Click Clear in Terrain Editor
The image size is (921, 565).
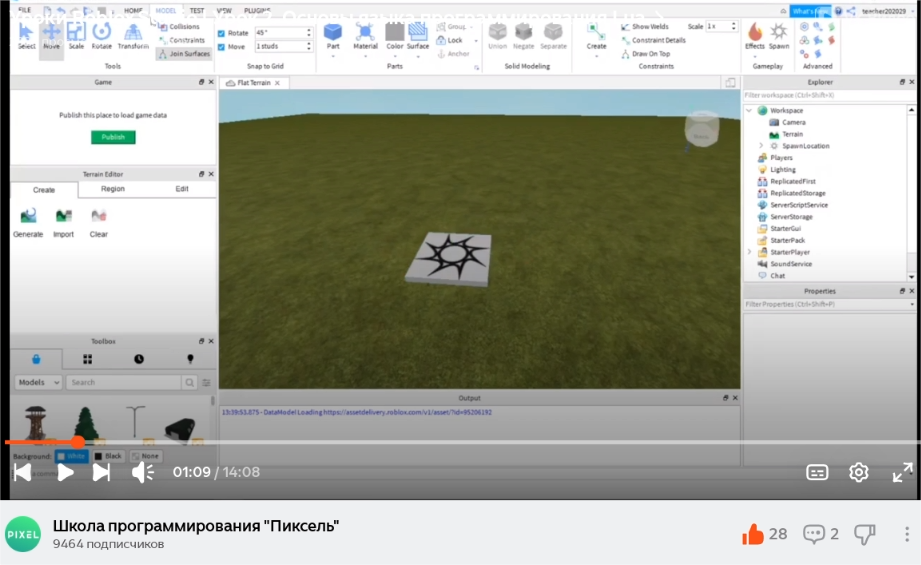pos(99,223)
